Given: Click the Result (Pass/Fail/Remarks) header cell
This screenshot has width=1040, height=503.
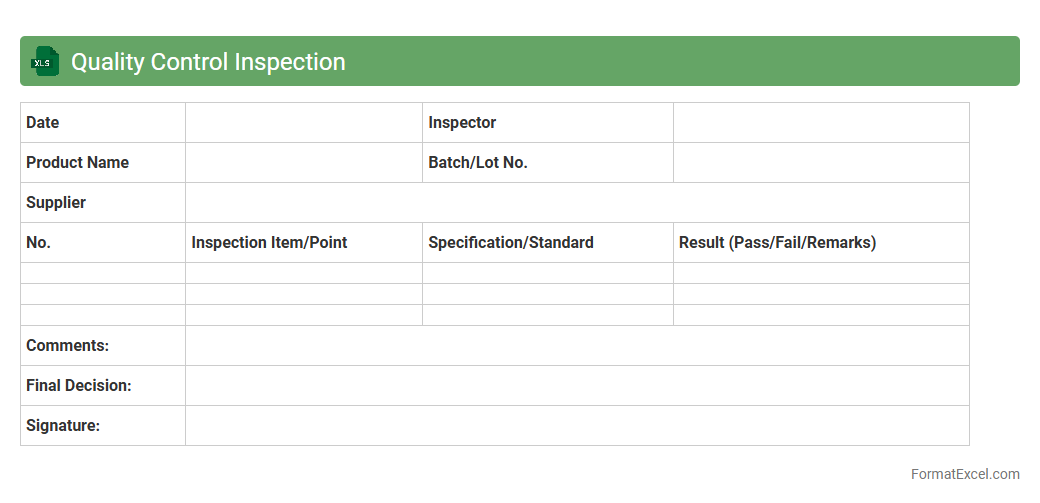Looking at the screenshot, I should 777,243.
